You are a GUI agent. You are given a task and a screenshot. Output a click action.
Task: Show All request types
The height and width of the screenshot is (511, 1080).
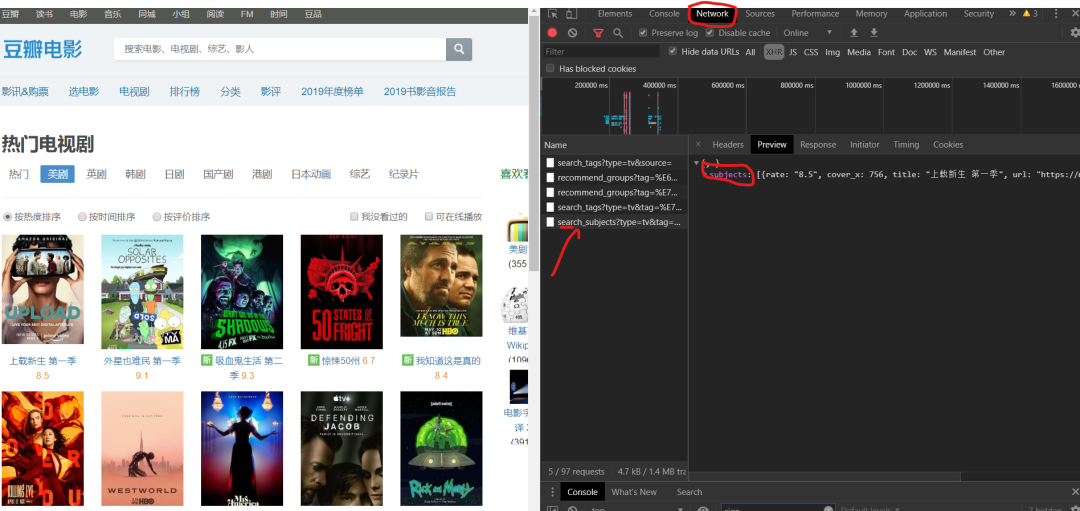[x=750, y=52]
